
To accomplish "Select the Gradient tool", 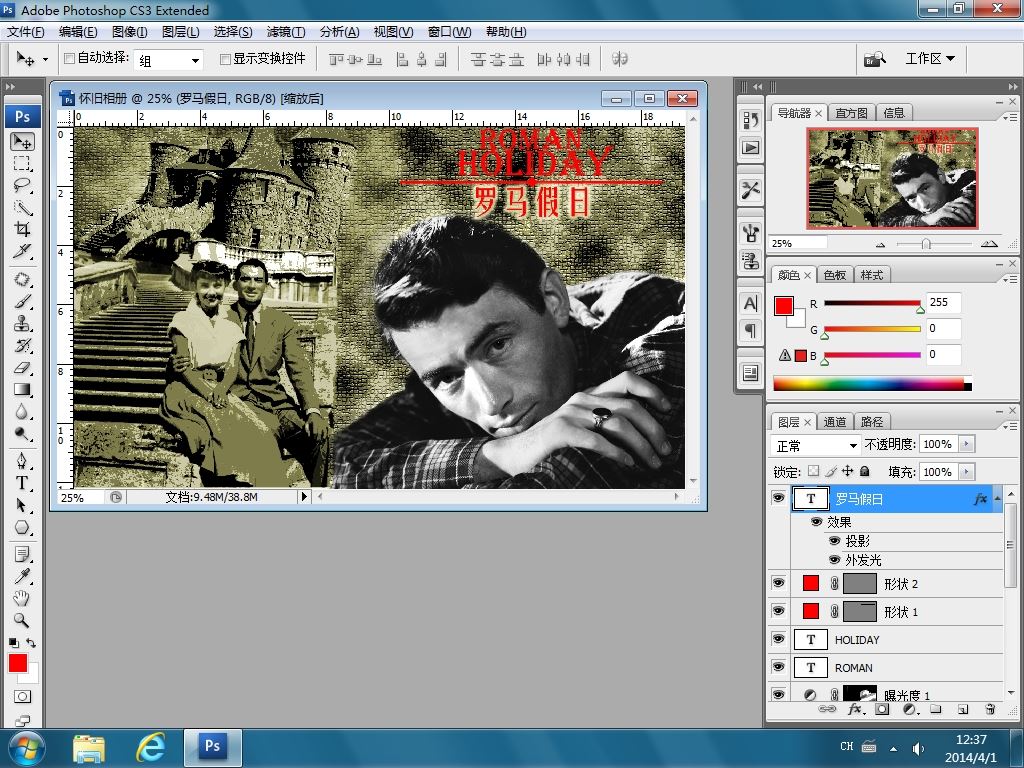I will click(x=22, y=390).
